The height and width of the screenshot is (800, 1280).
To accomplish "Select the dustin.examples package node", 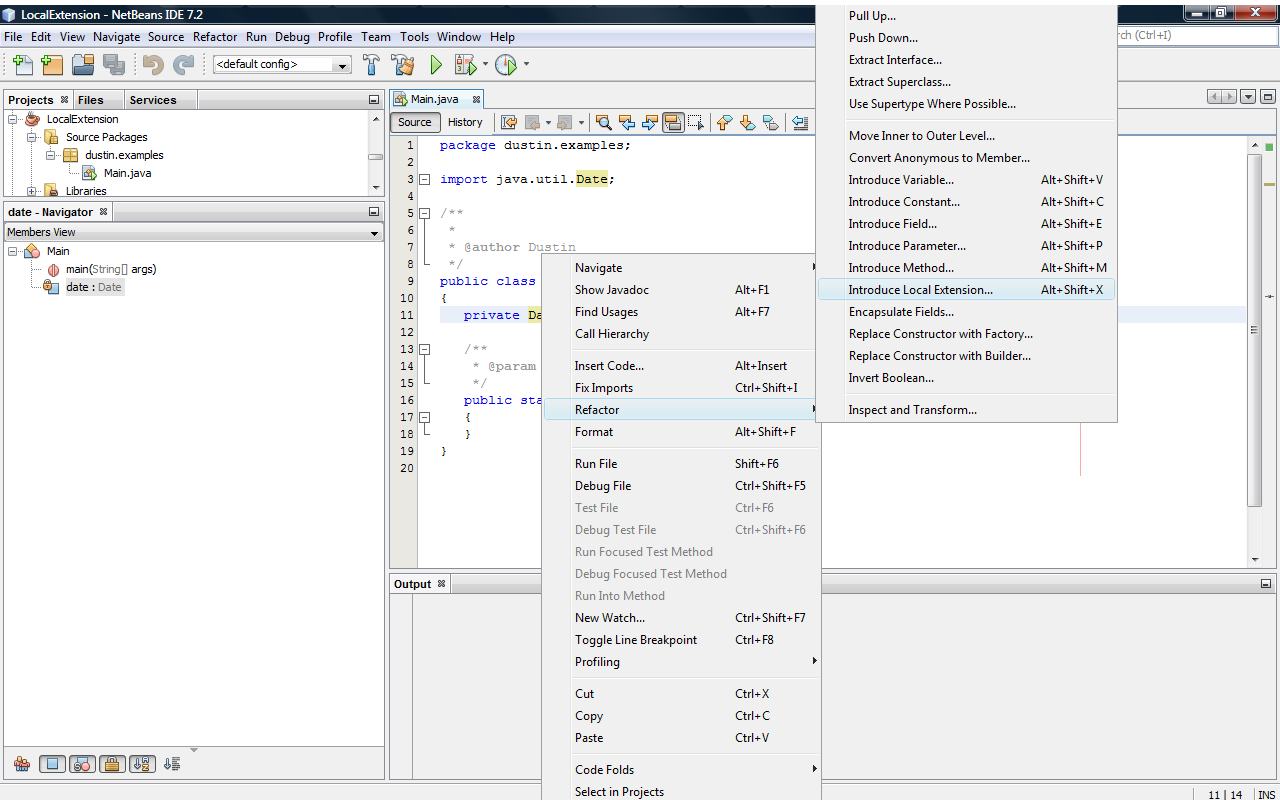I will pos(123,155).
